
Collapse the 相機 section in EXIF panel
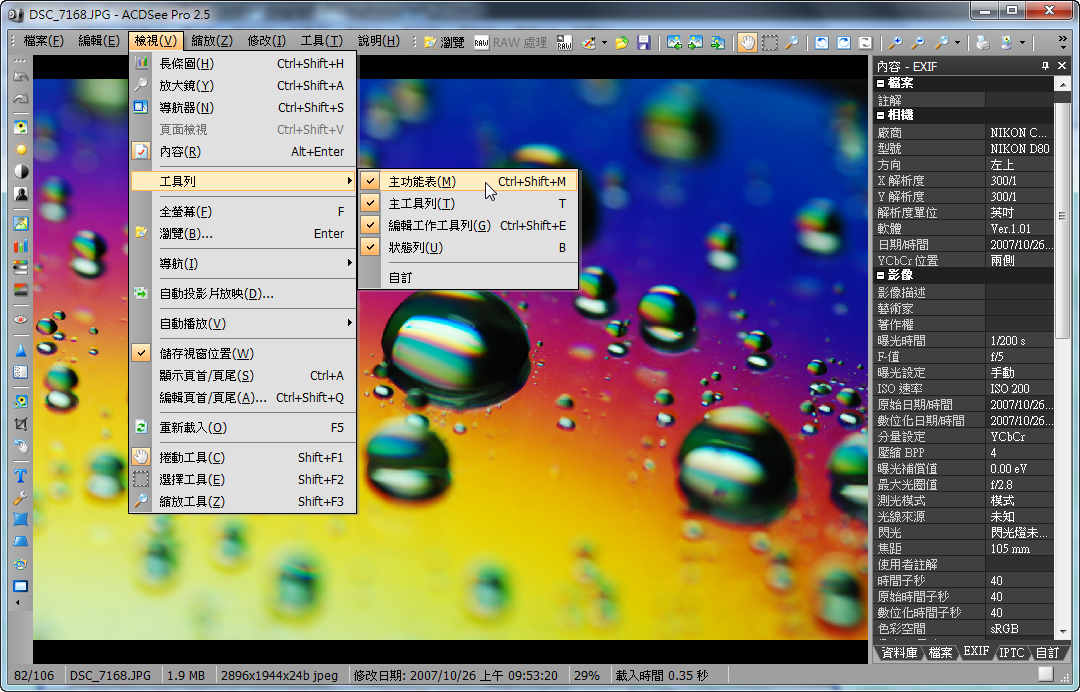881,115
